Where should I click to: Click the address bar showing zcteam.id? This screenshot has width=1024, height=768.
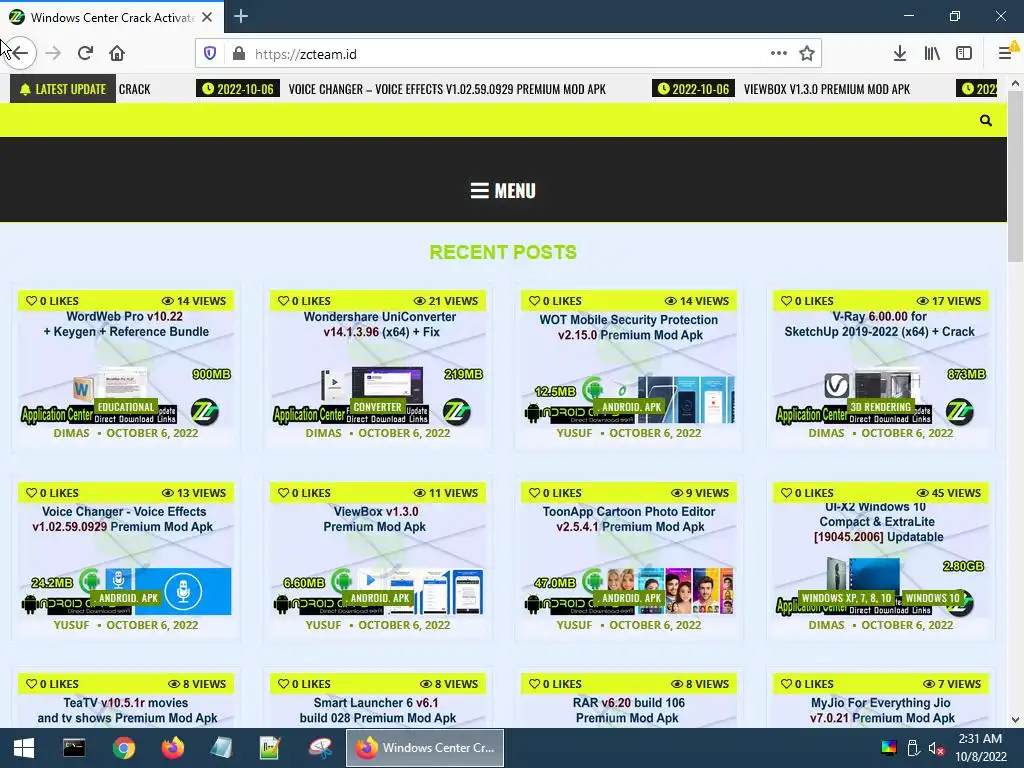click(509, 54)
